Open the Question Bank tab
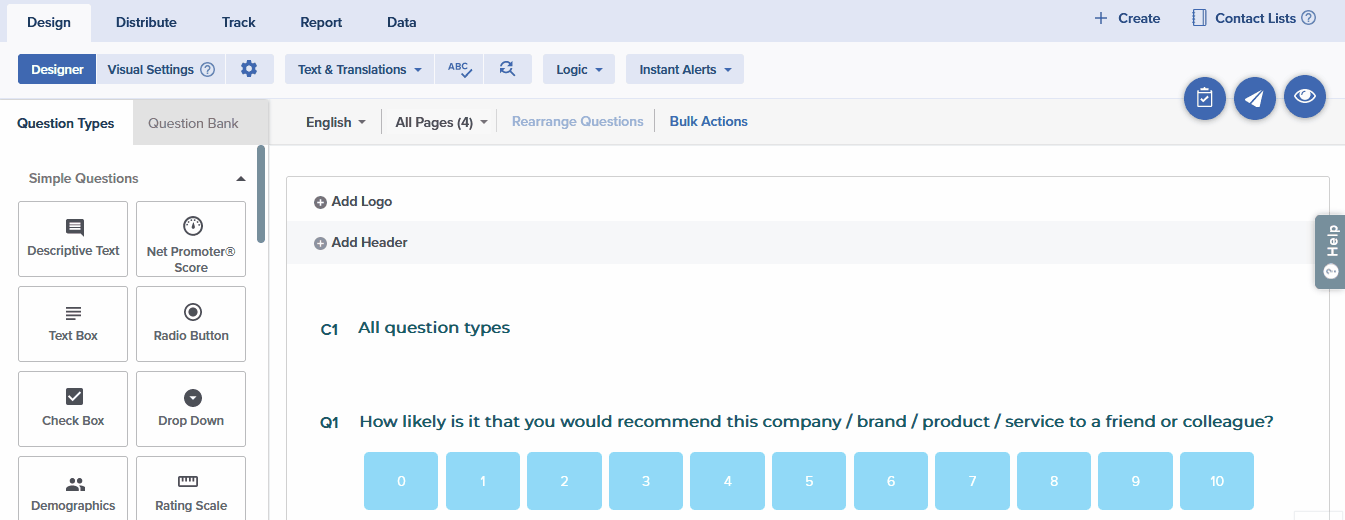The height and width of the screenshot is (520, 1345). click(x=193, y=123)
